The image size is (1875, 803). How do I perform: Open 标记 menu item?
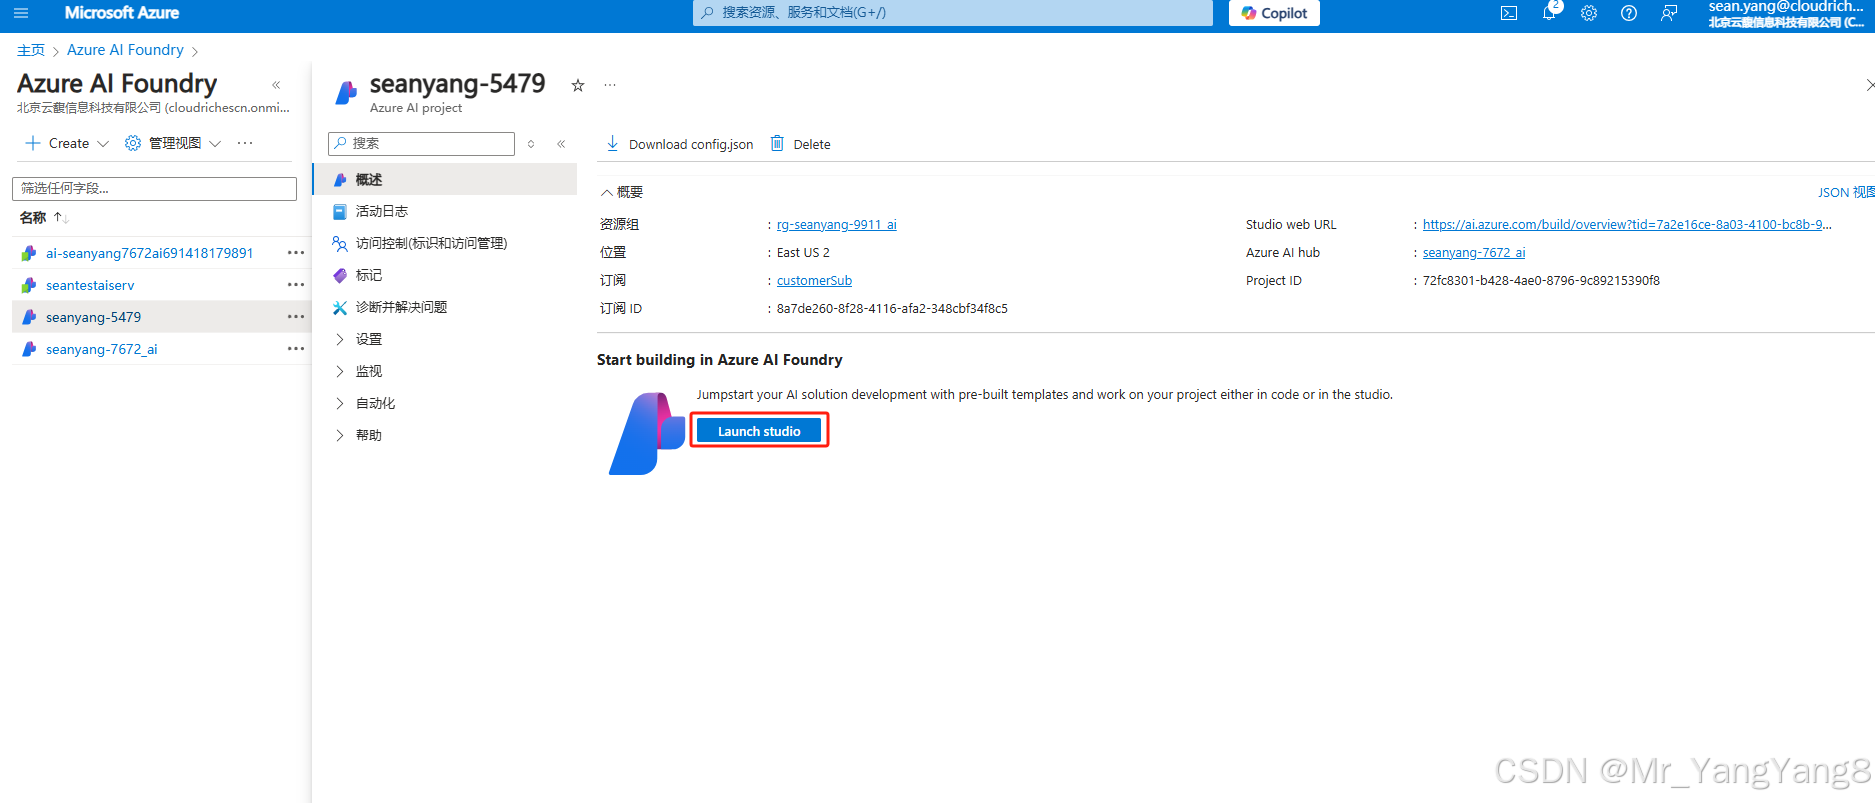pos(445,275)
